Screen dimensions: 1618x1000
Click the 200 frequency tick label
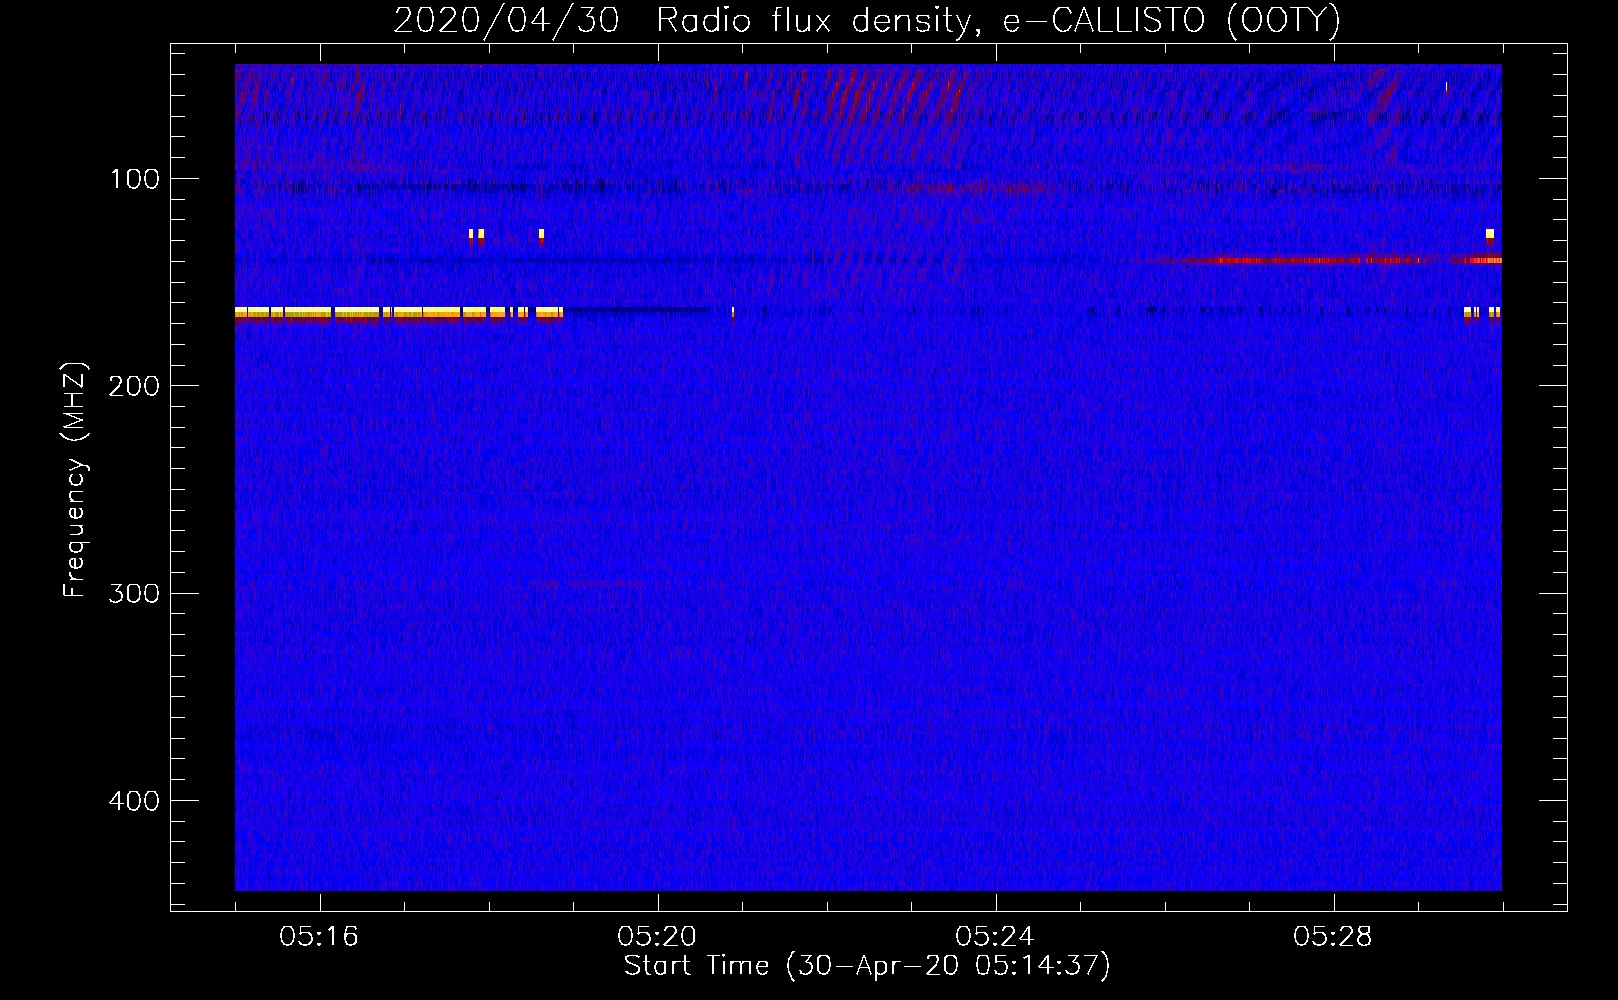pos(135,386)
